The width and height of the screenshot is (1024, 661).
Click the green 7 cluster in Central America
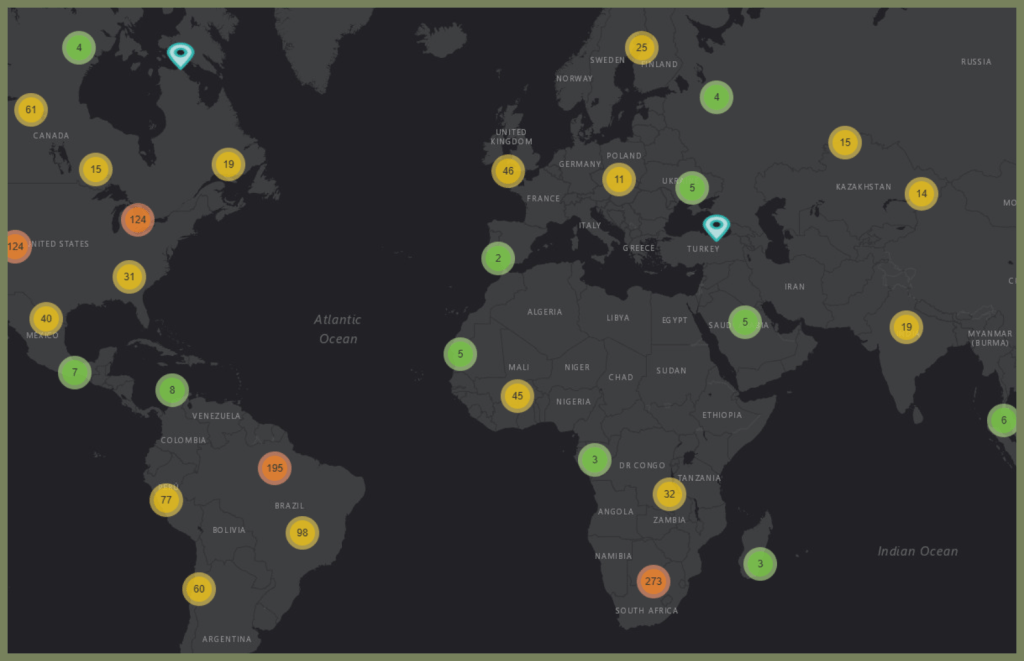(x=75, y=373)
